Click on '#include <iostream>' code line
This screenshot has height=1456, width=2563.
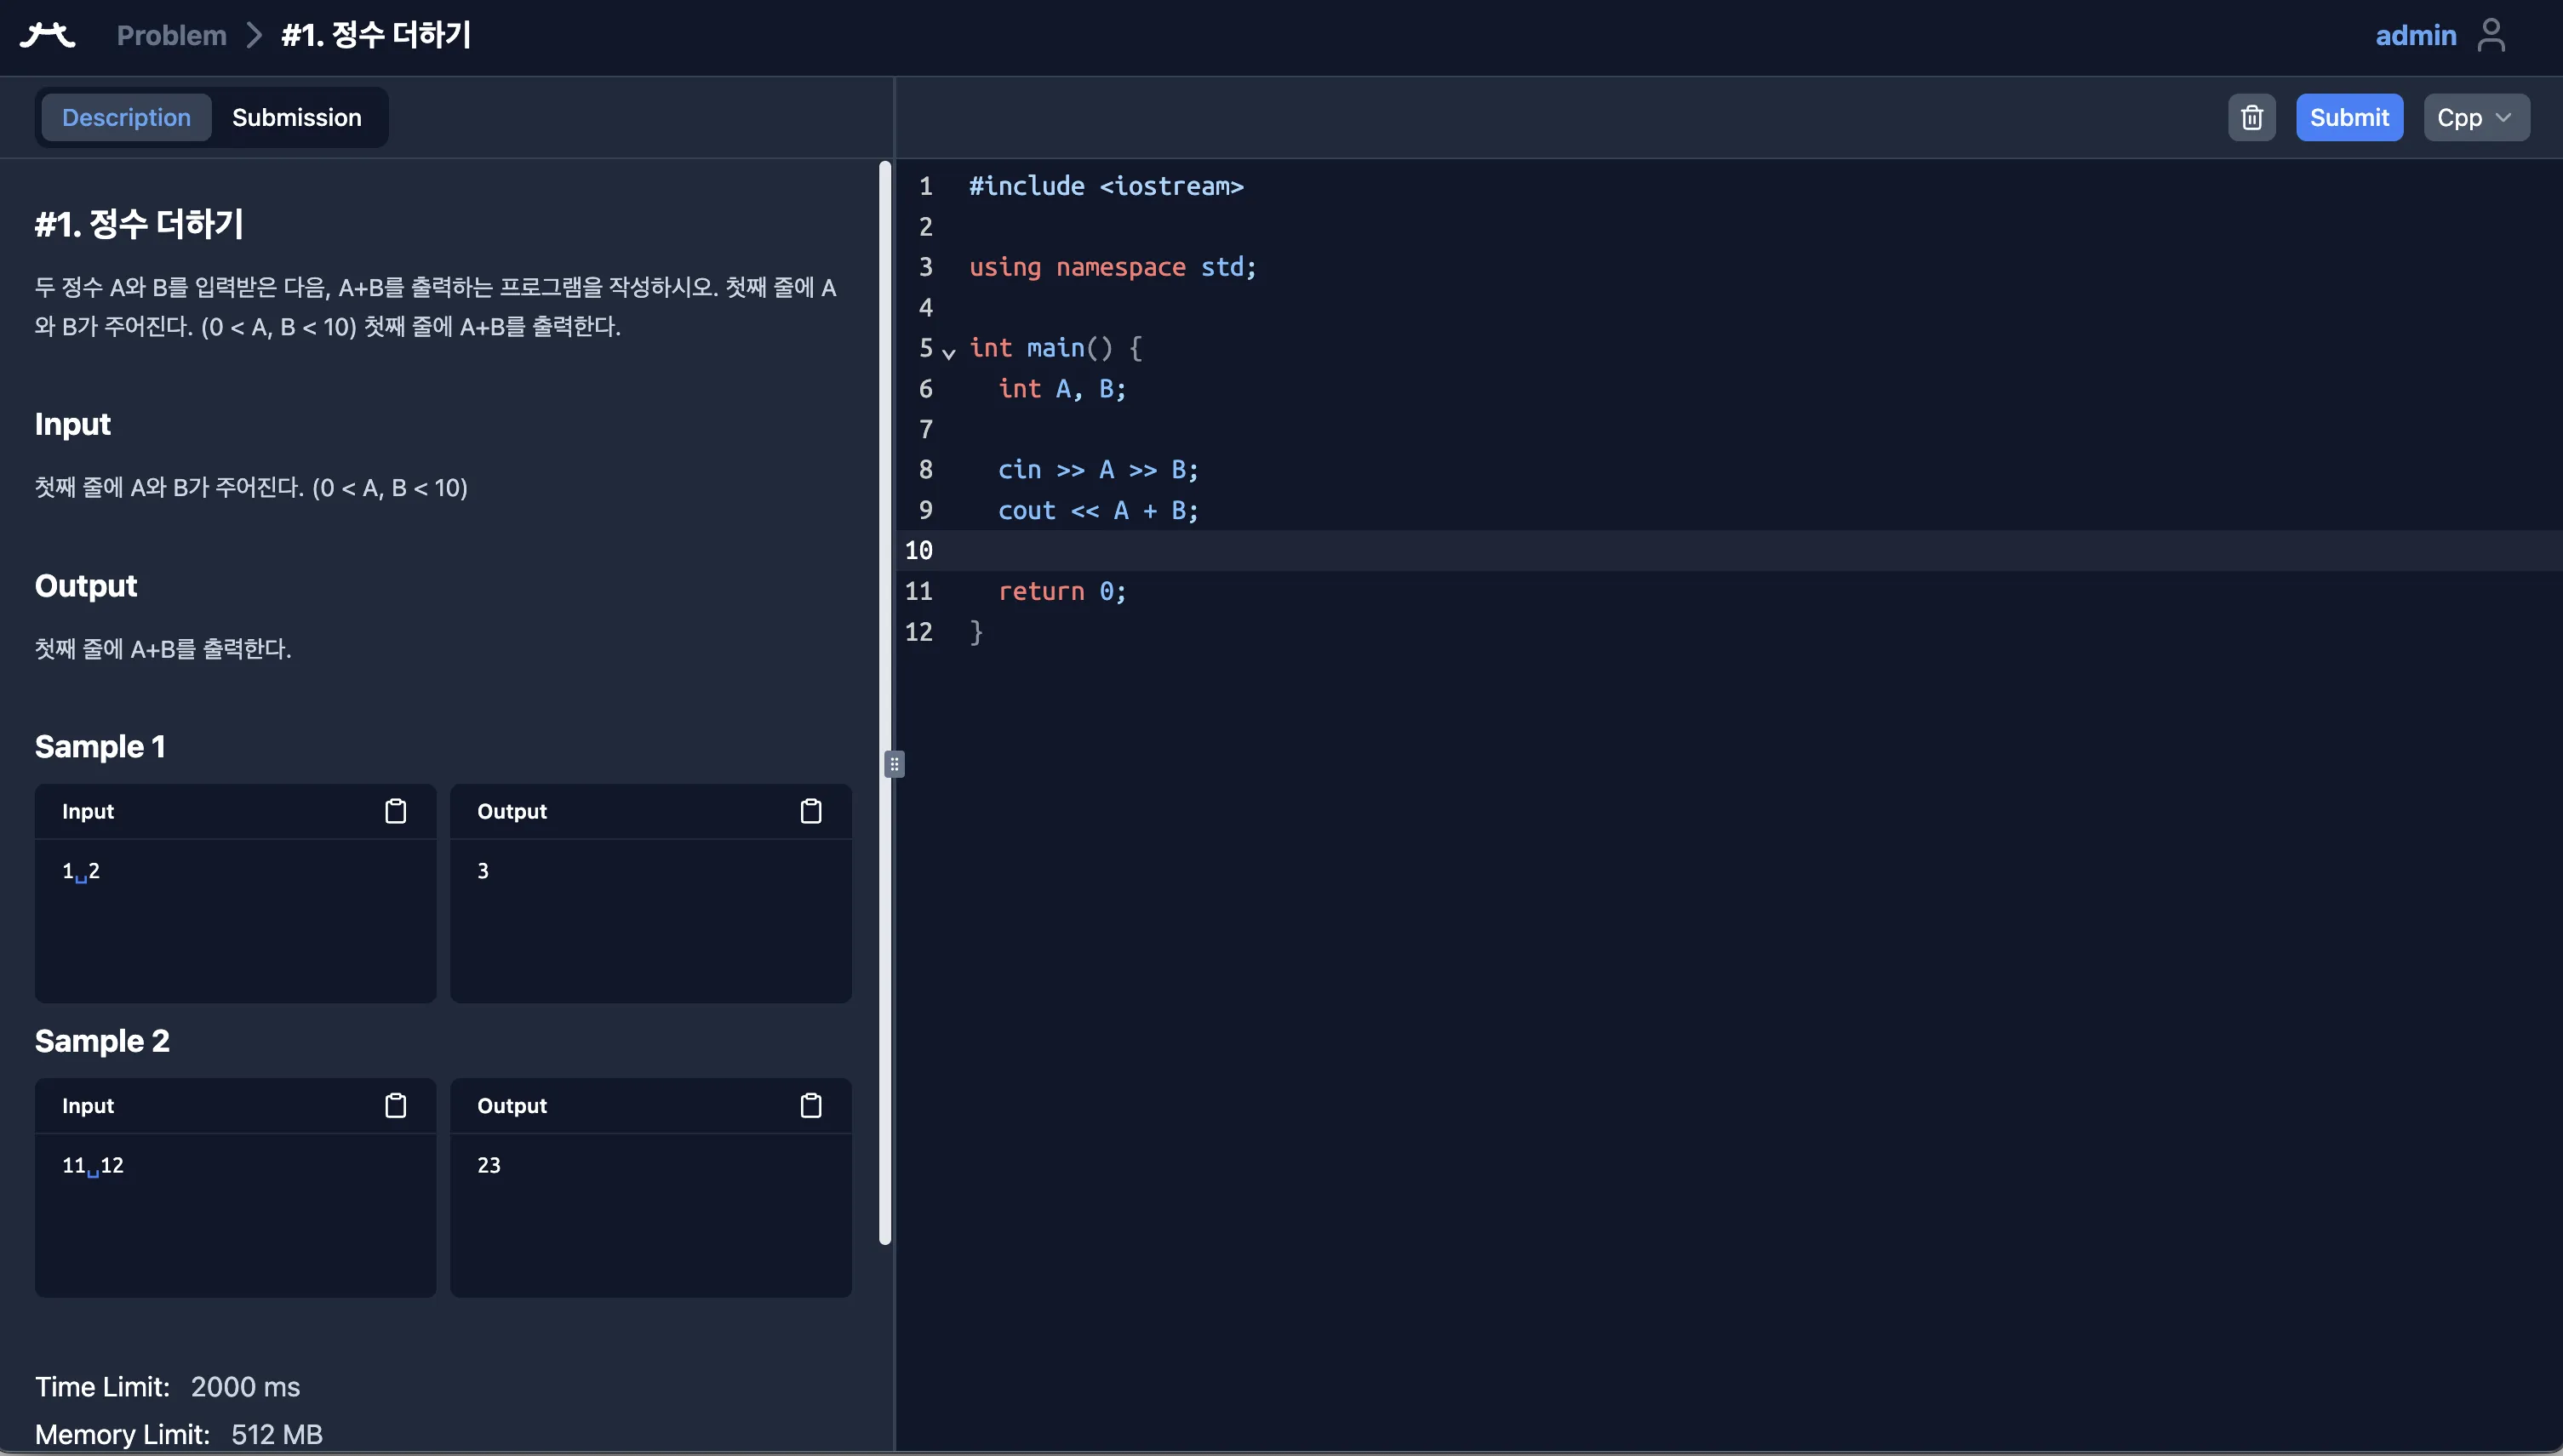click(x=1106, y=186)
